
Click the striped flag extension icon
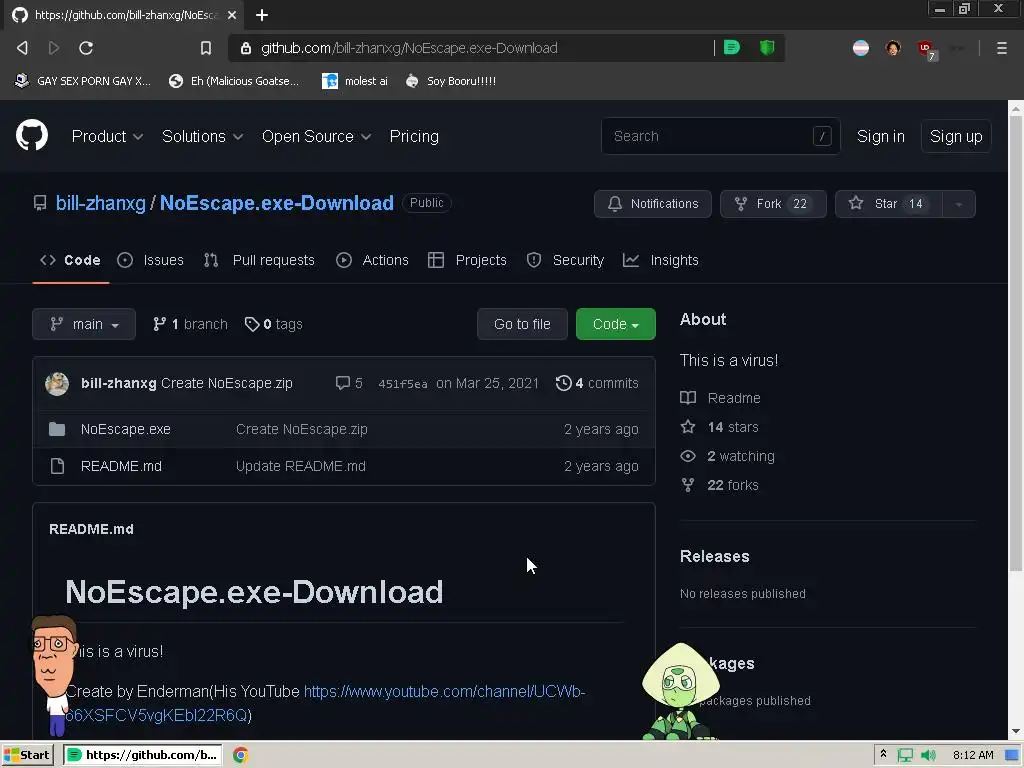[x=861, y=48]
